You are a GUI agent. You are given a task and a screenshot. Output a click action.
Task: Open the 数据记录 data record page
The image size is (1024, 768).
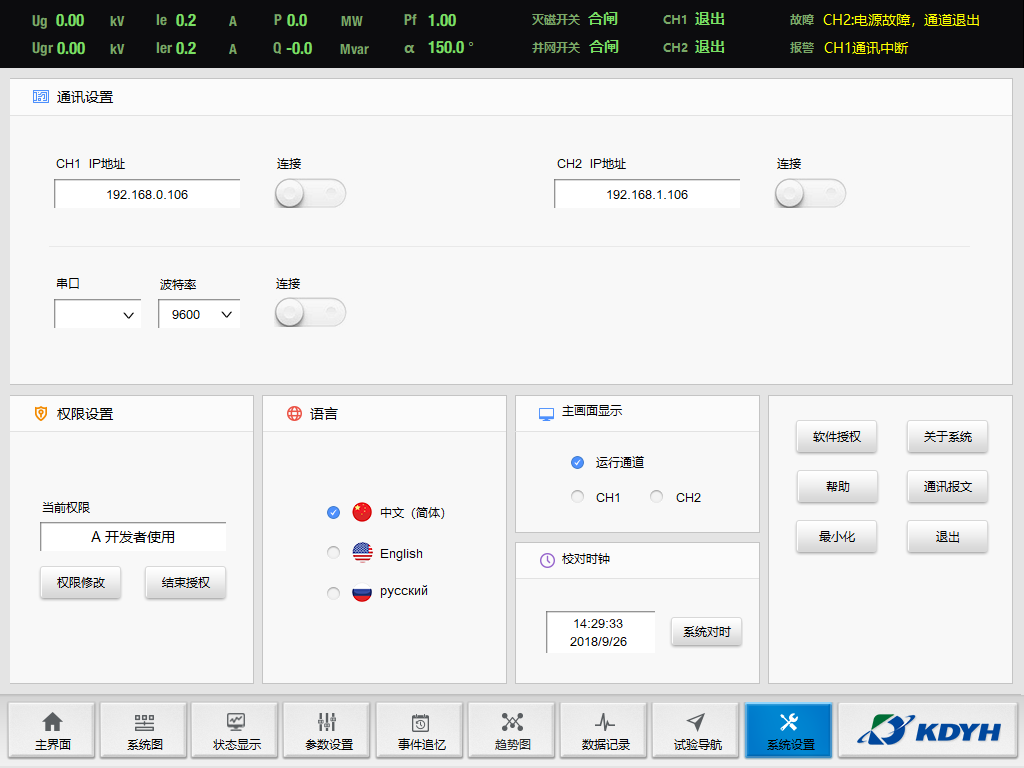click(x=604, y=730)
